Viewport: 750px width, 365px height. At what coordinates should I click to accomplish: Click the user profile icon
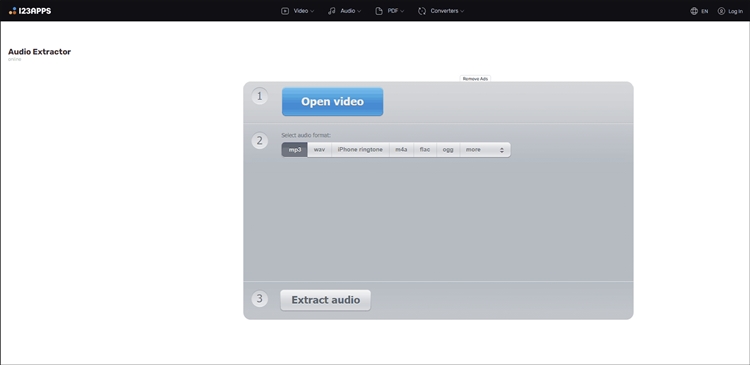721,11
